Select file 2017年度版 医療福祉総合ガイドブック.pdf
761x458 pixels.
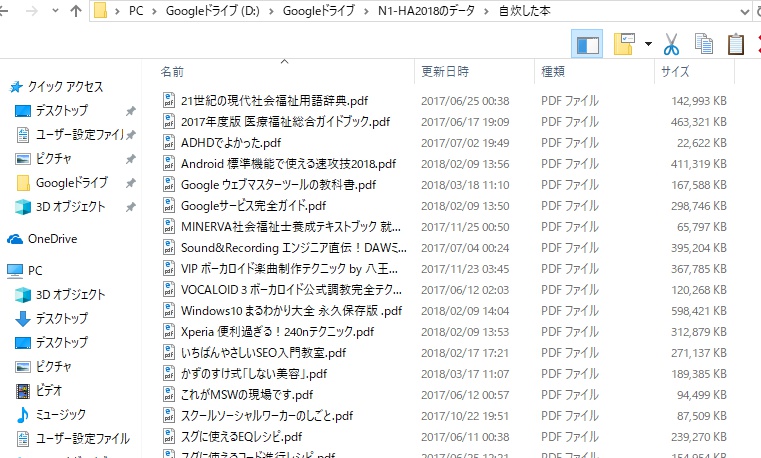[285, 122]
